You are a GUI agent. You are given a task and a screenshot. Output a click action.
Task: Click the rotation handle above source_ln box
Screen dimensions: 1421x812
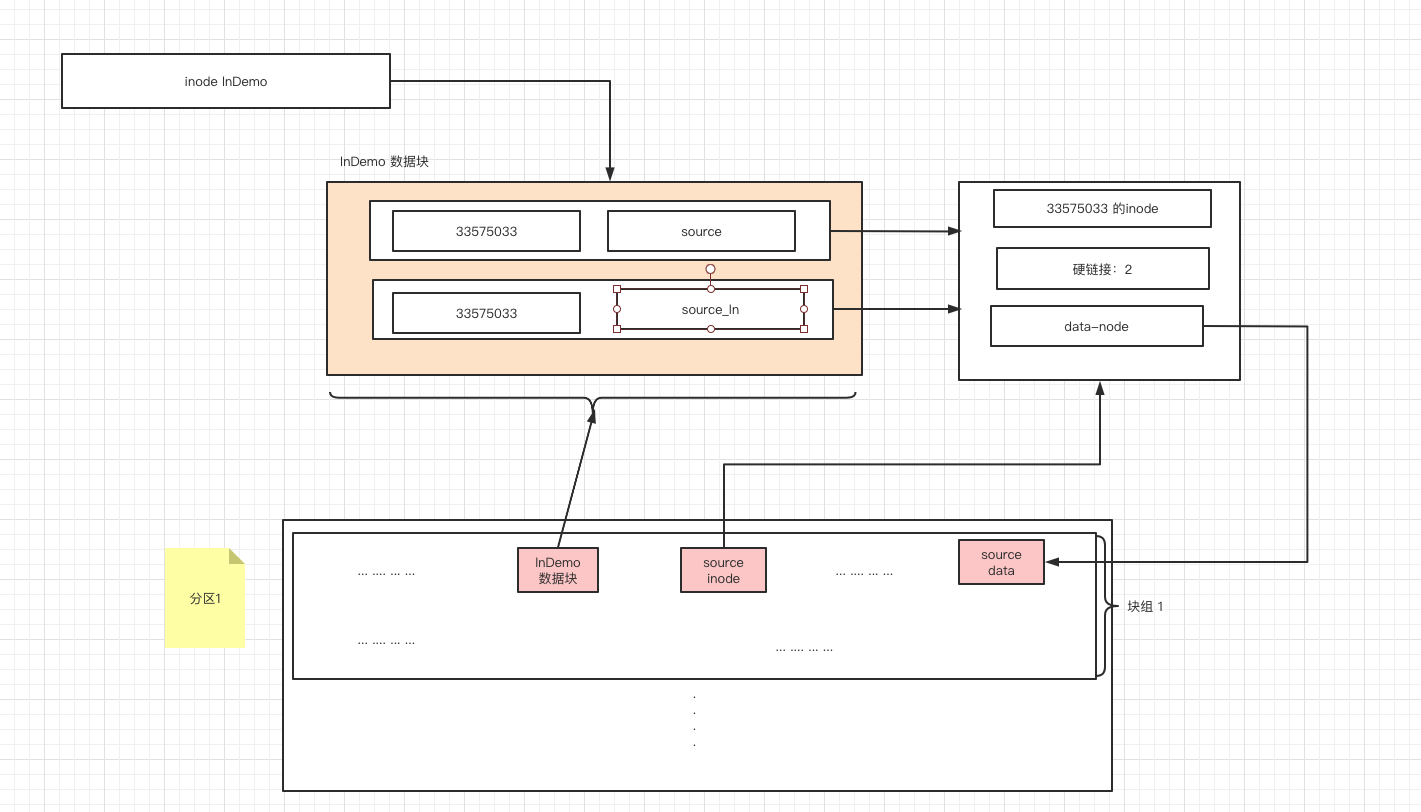[x=710, y=269]
